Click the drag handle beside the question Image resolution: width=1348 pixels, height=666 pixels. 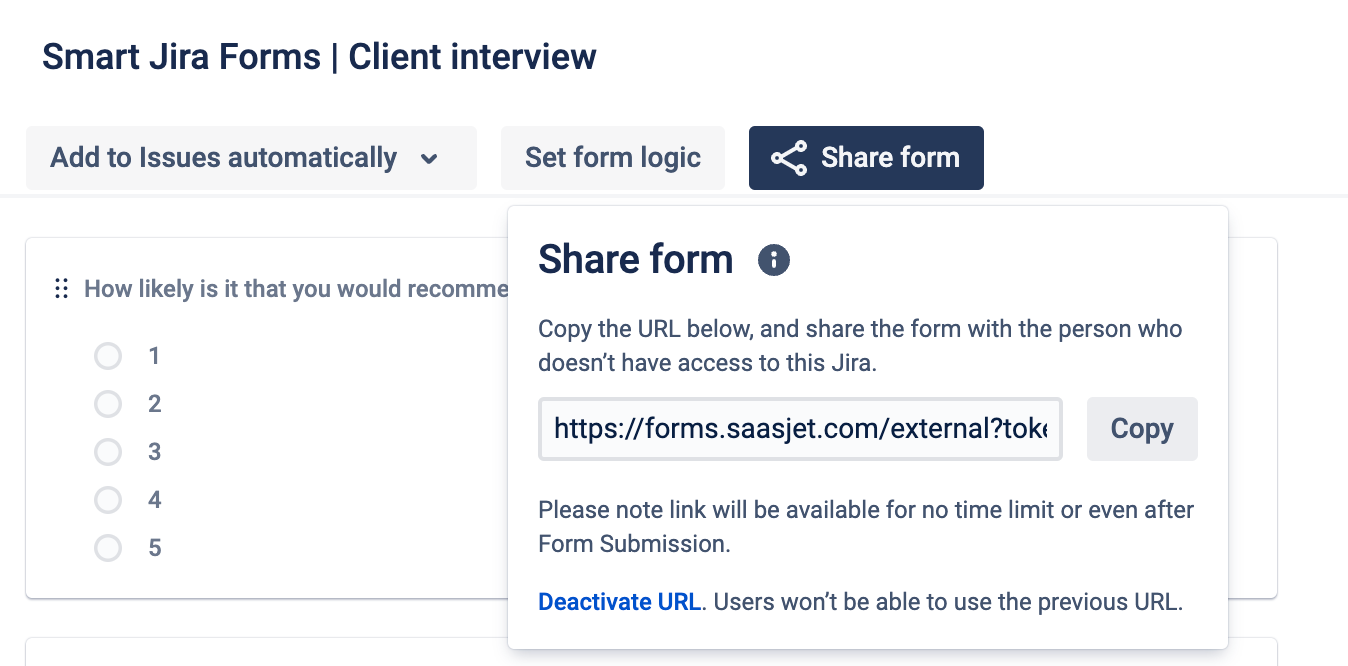coord(61,288)
